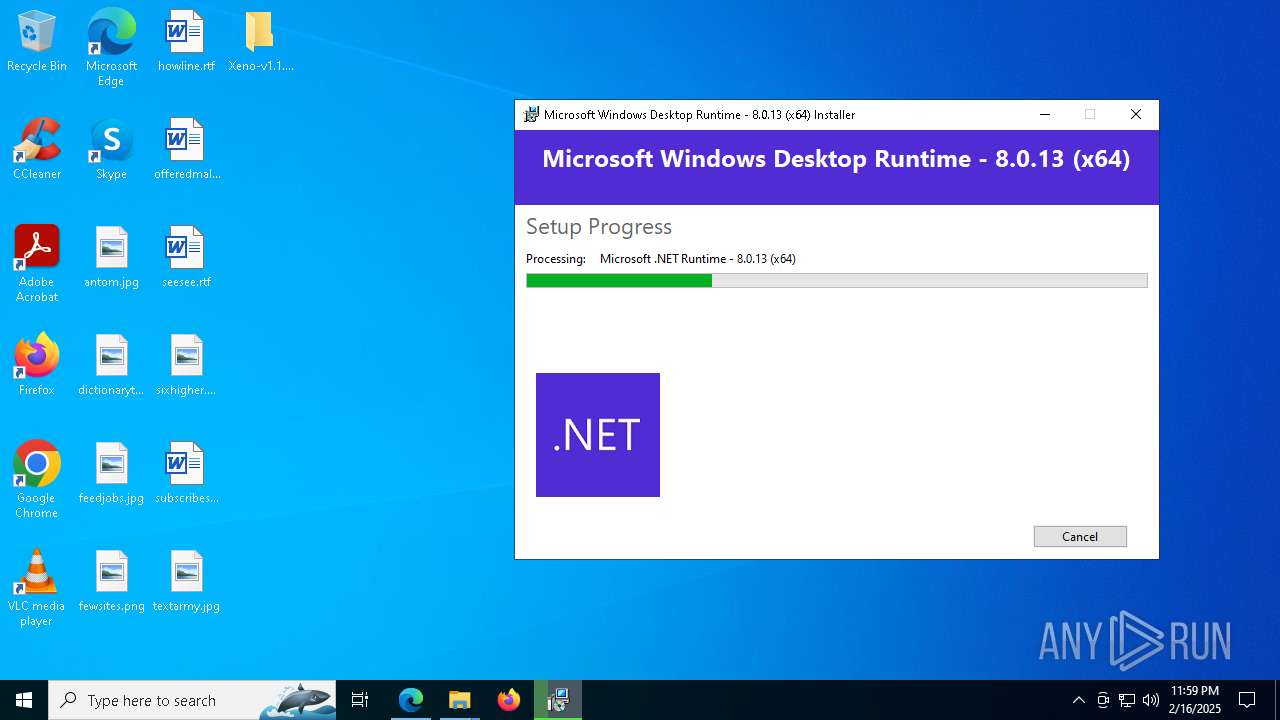Open File Explorer from the taskbar
This screenshot has height=720, width=1280.
click(459, 700)
